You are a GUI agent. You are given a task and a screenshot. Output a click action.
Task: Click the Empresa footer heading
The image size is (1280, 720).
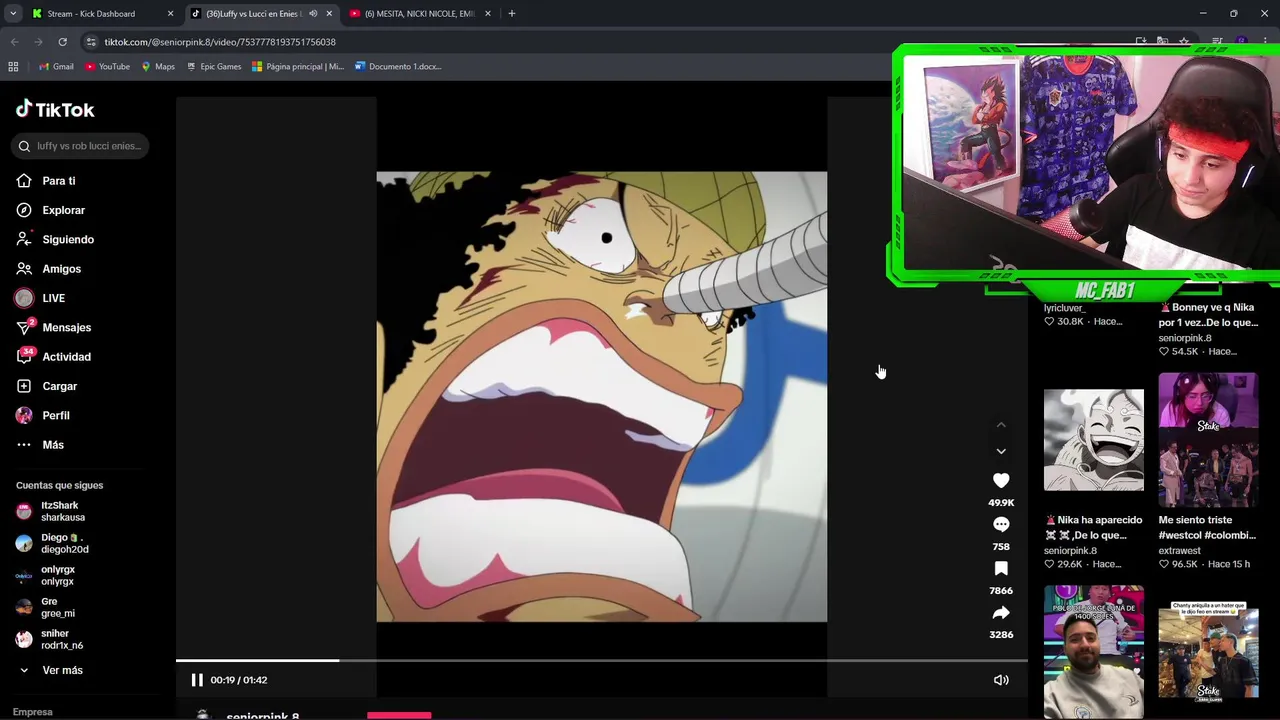(33, 712)
